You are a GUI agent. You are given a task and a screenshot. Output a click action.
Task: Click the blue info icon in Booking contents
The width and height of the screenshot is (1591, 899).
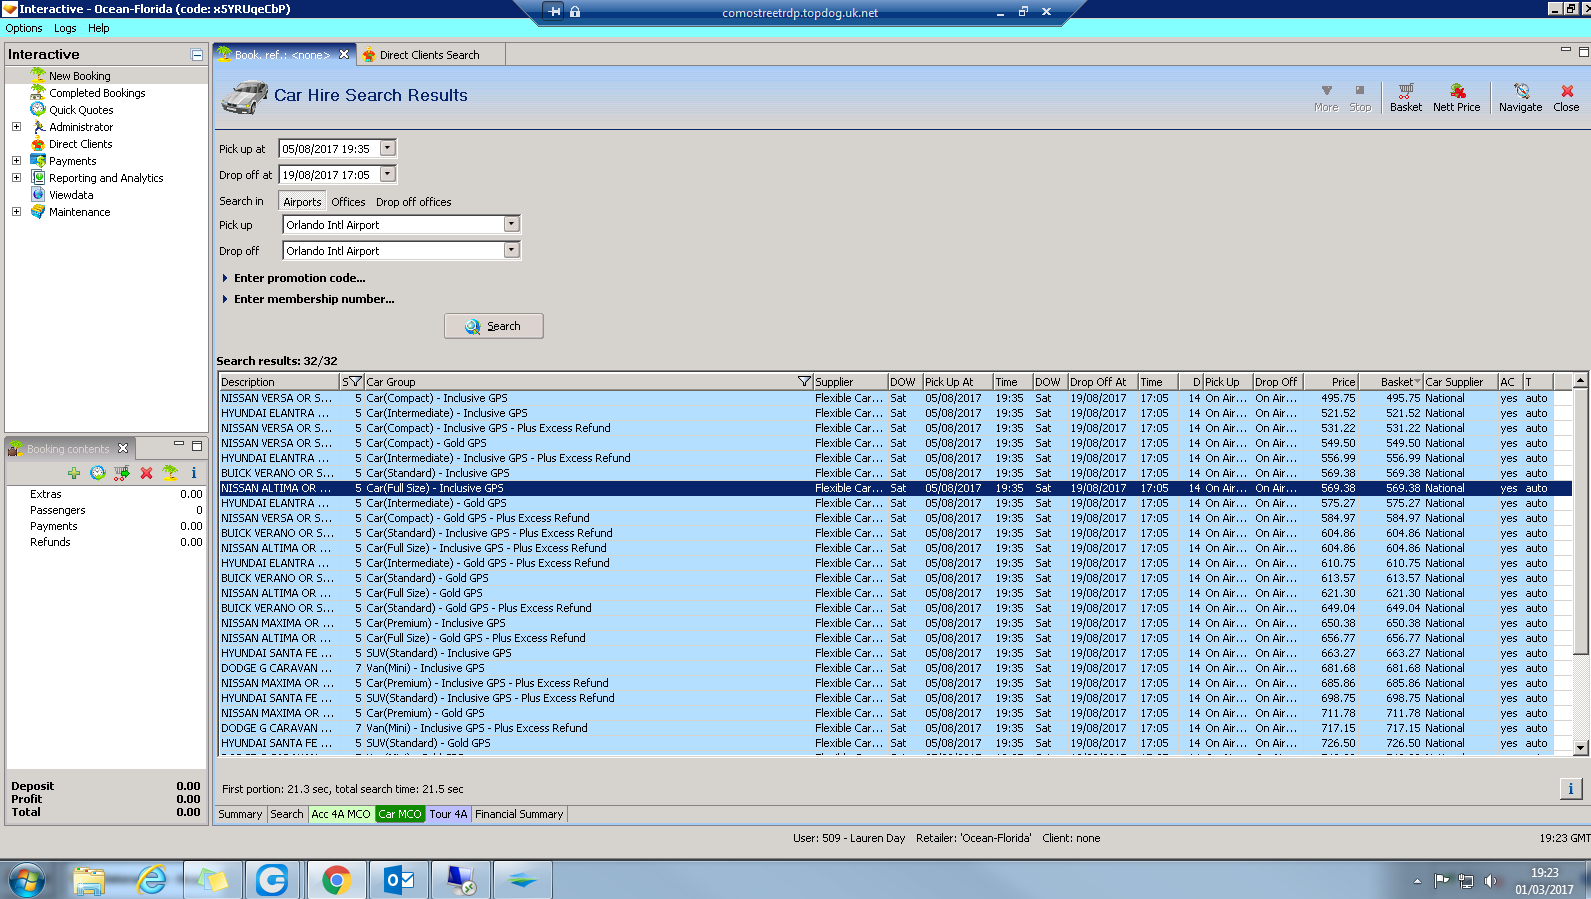194,473
